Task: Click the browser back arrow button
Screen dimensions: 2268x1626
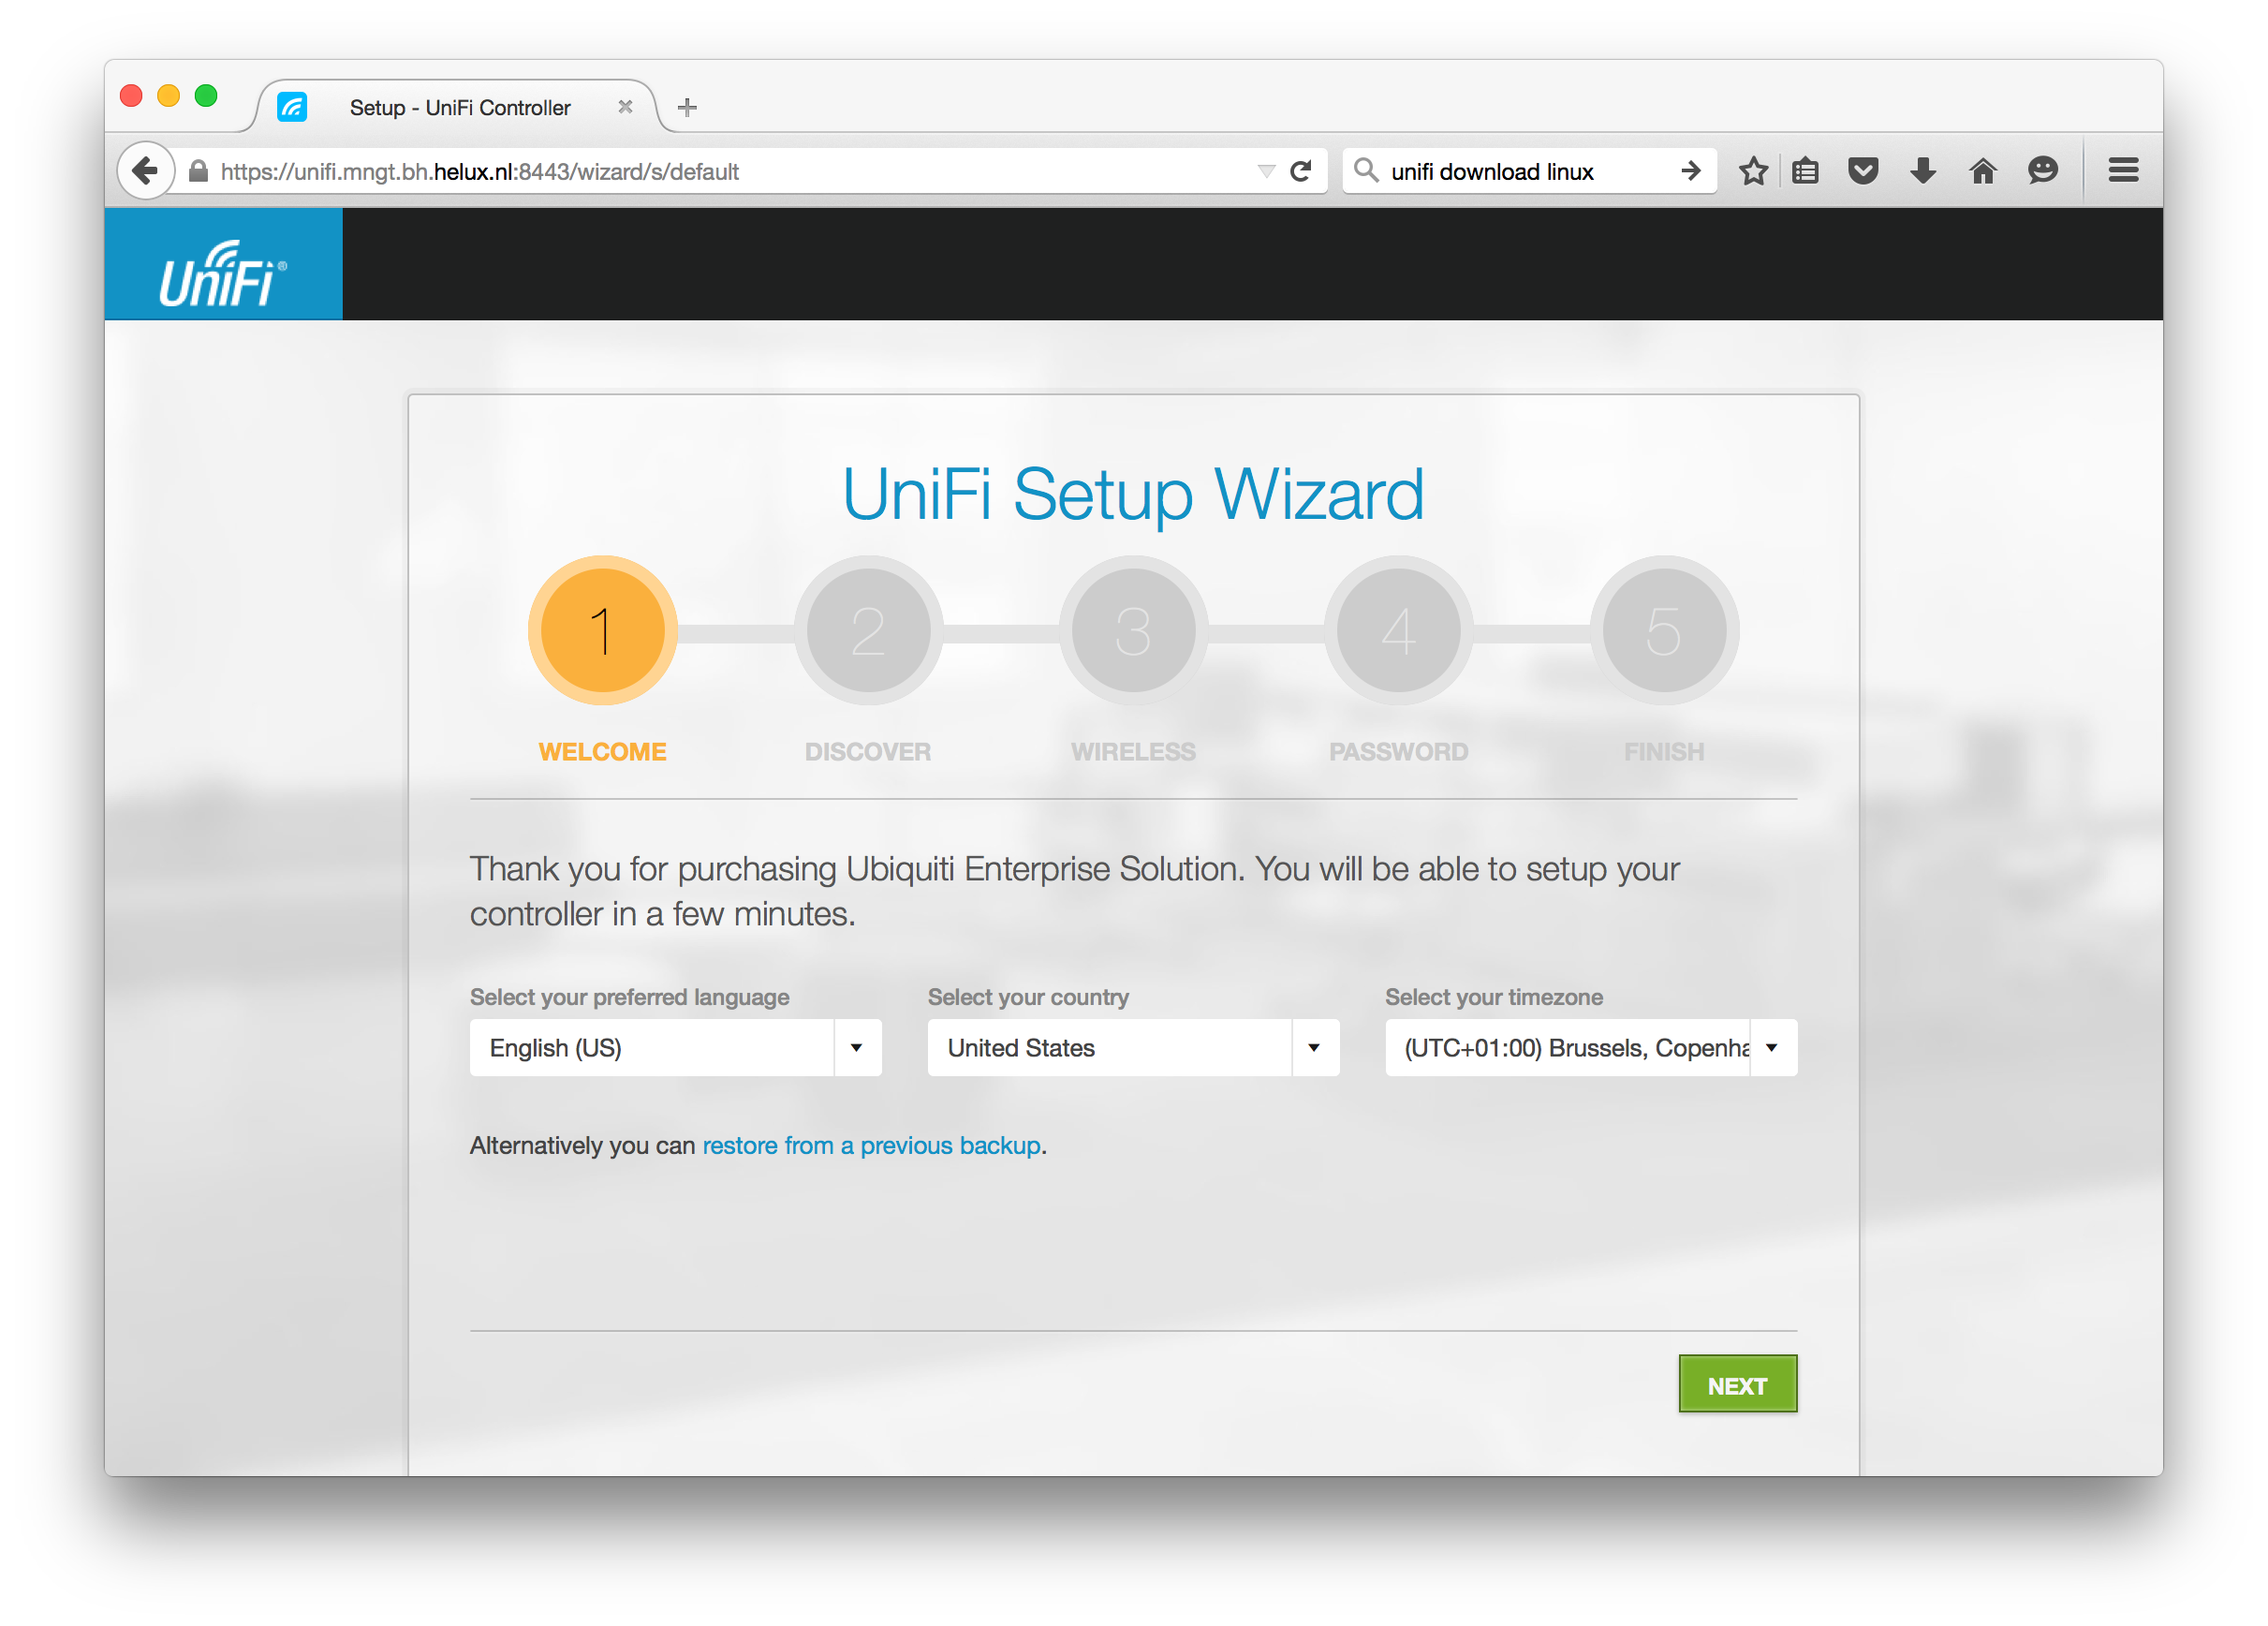Action: (x=146, y=171)
